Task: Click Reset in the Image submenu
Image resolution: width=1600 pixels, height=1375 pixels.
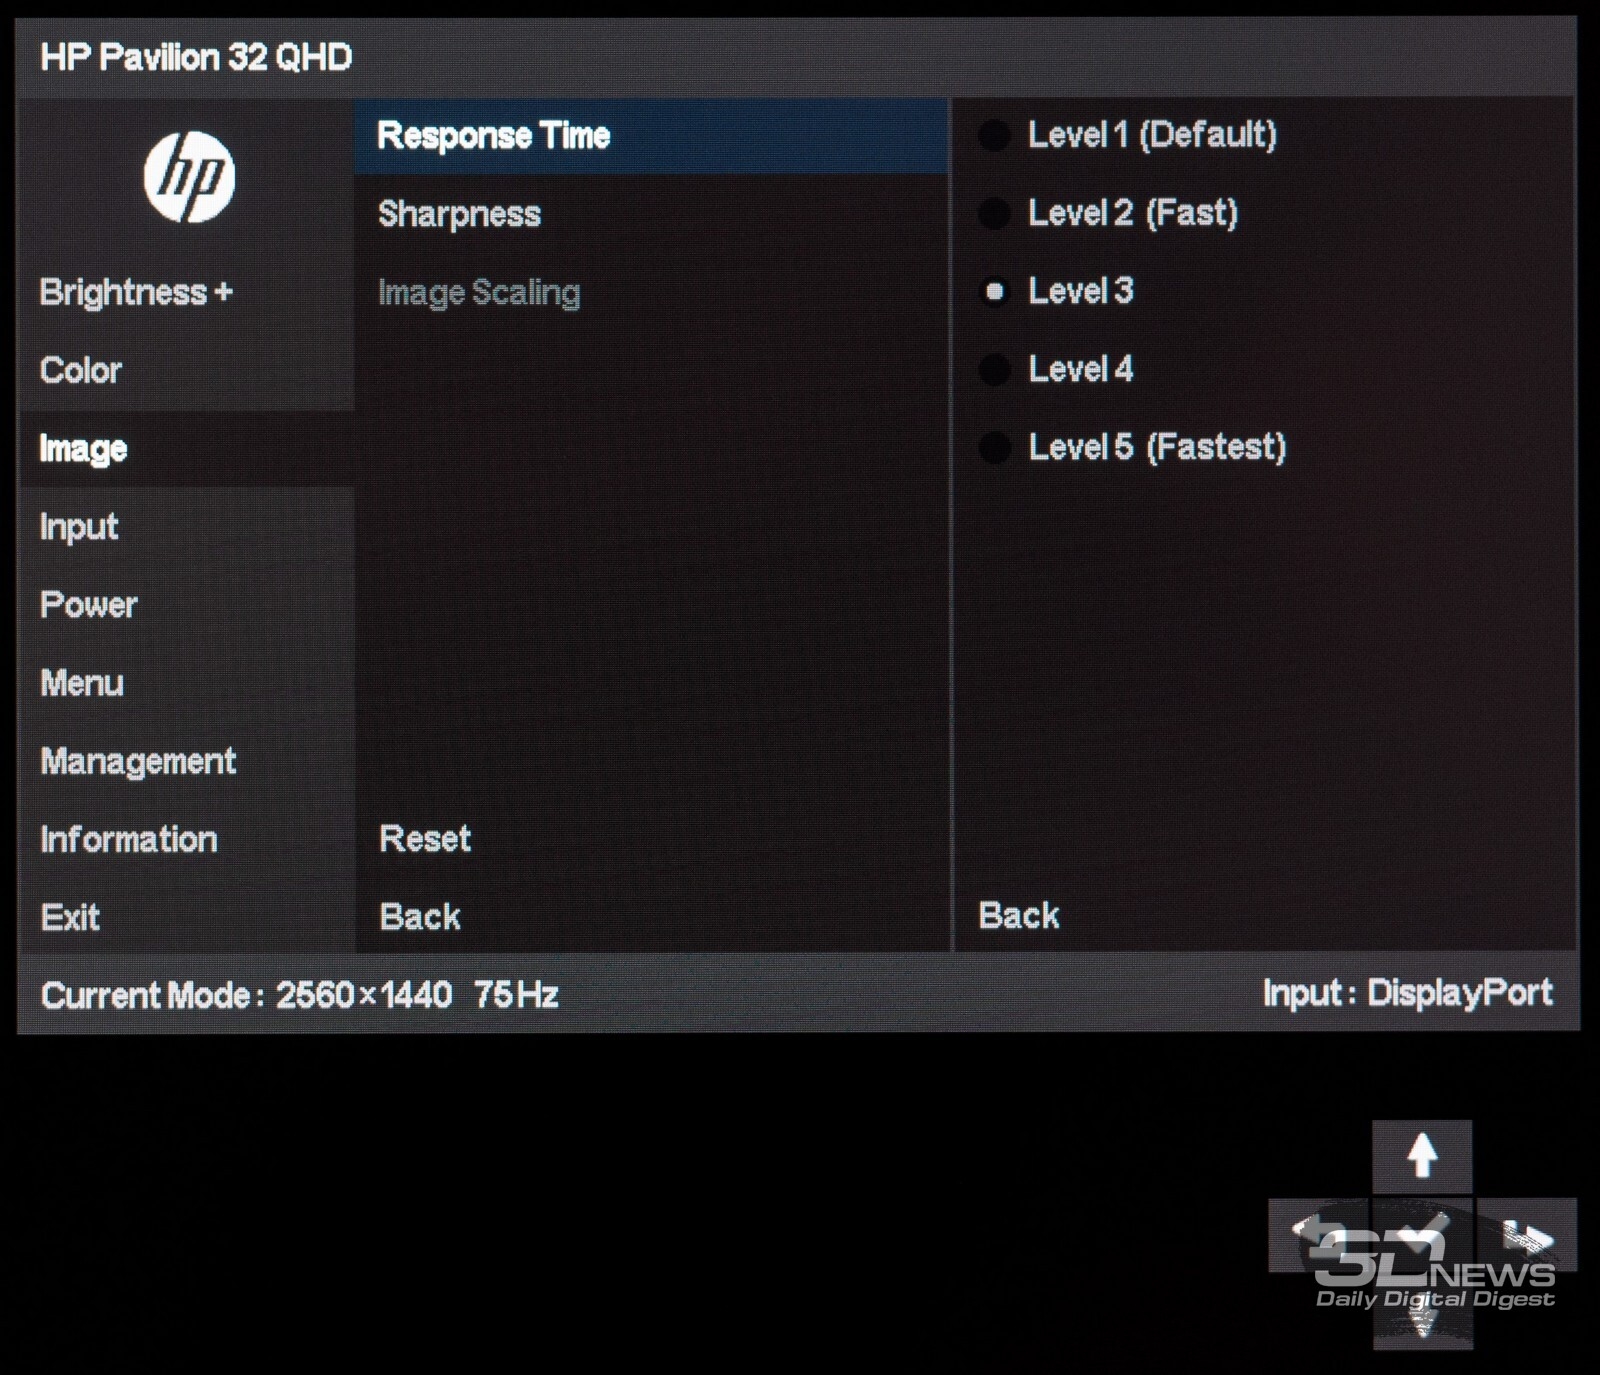Action: 425,838
